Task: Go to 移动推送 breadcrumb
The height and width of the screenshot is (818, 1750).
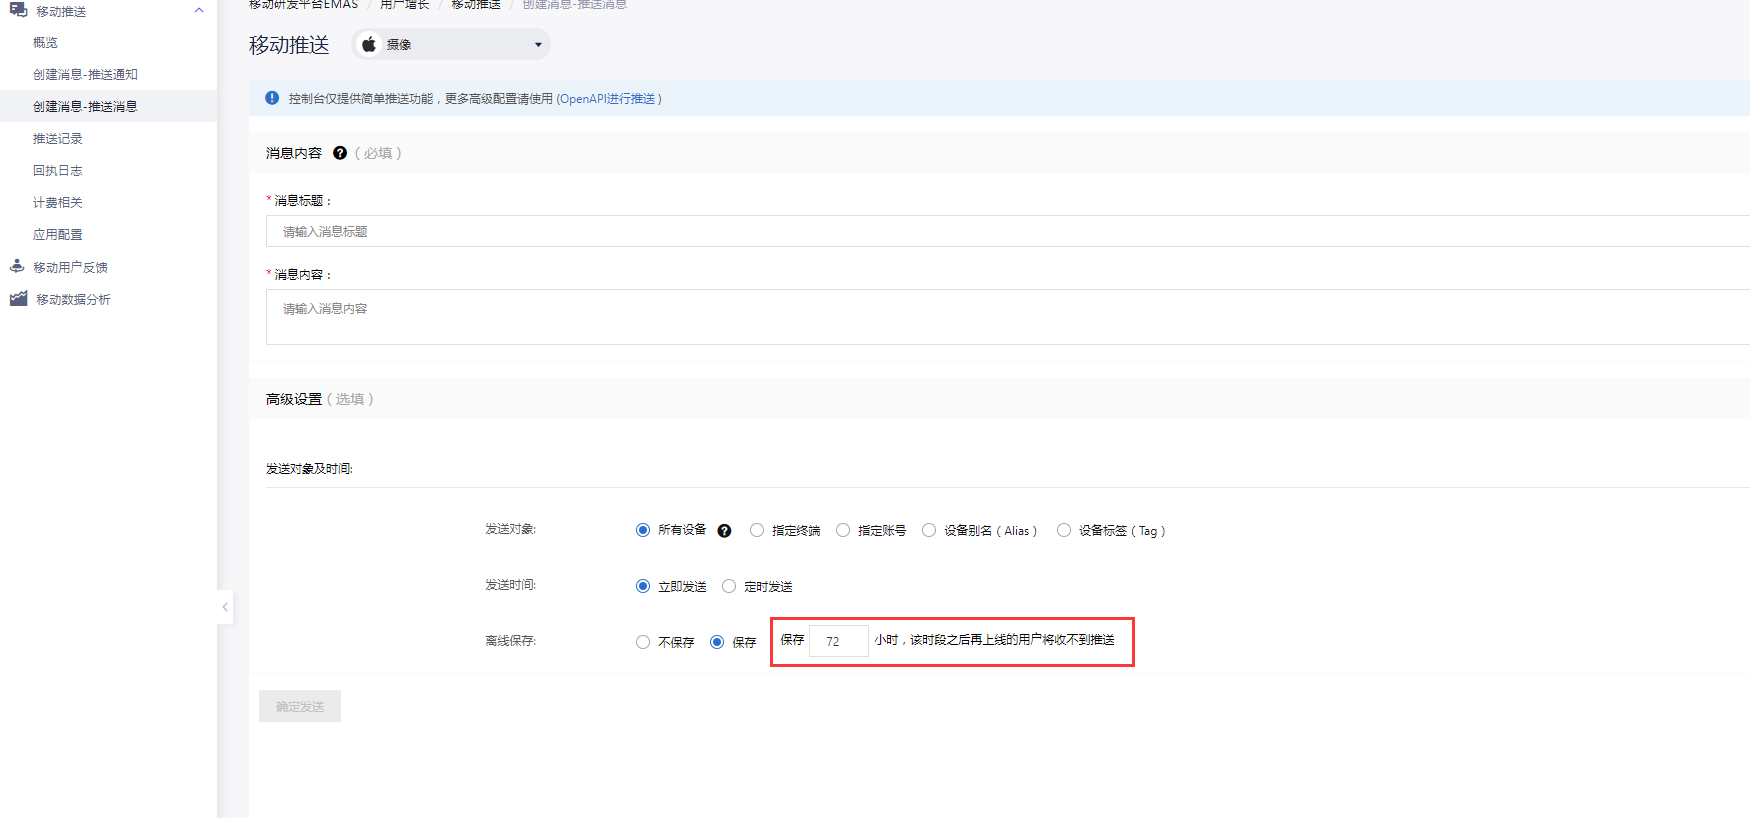Action: (476, 5)
